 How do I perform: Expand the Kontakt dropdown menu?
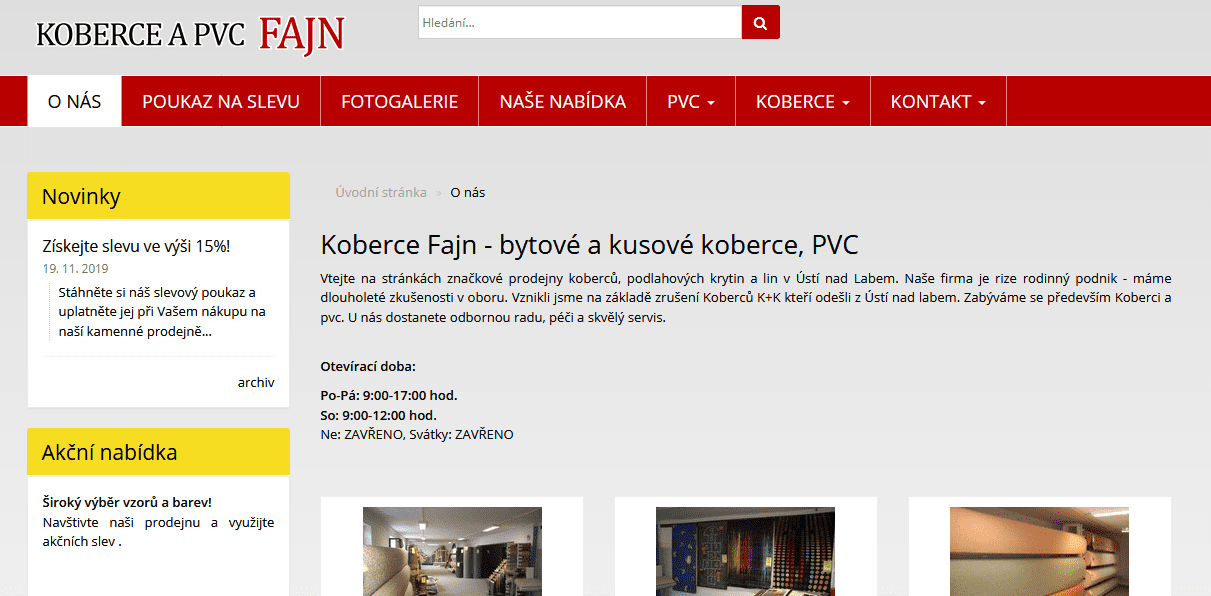point(938,101)
